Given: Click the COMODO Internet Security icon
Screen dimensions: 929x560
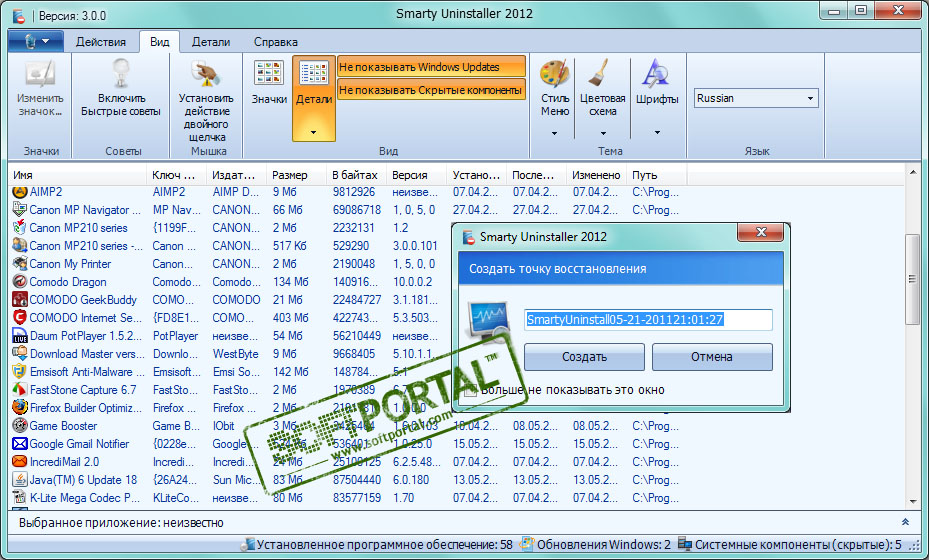Looking at the screenshot, I should 20,318.
